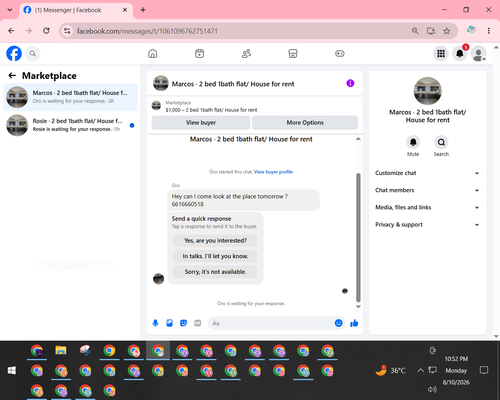500x400 pixels.
Task: Open the Facebook menu grid icon
Action: point(441,53)
